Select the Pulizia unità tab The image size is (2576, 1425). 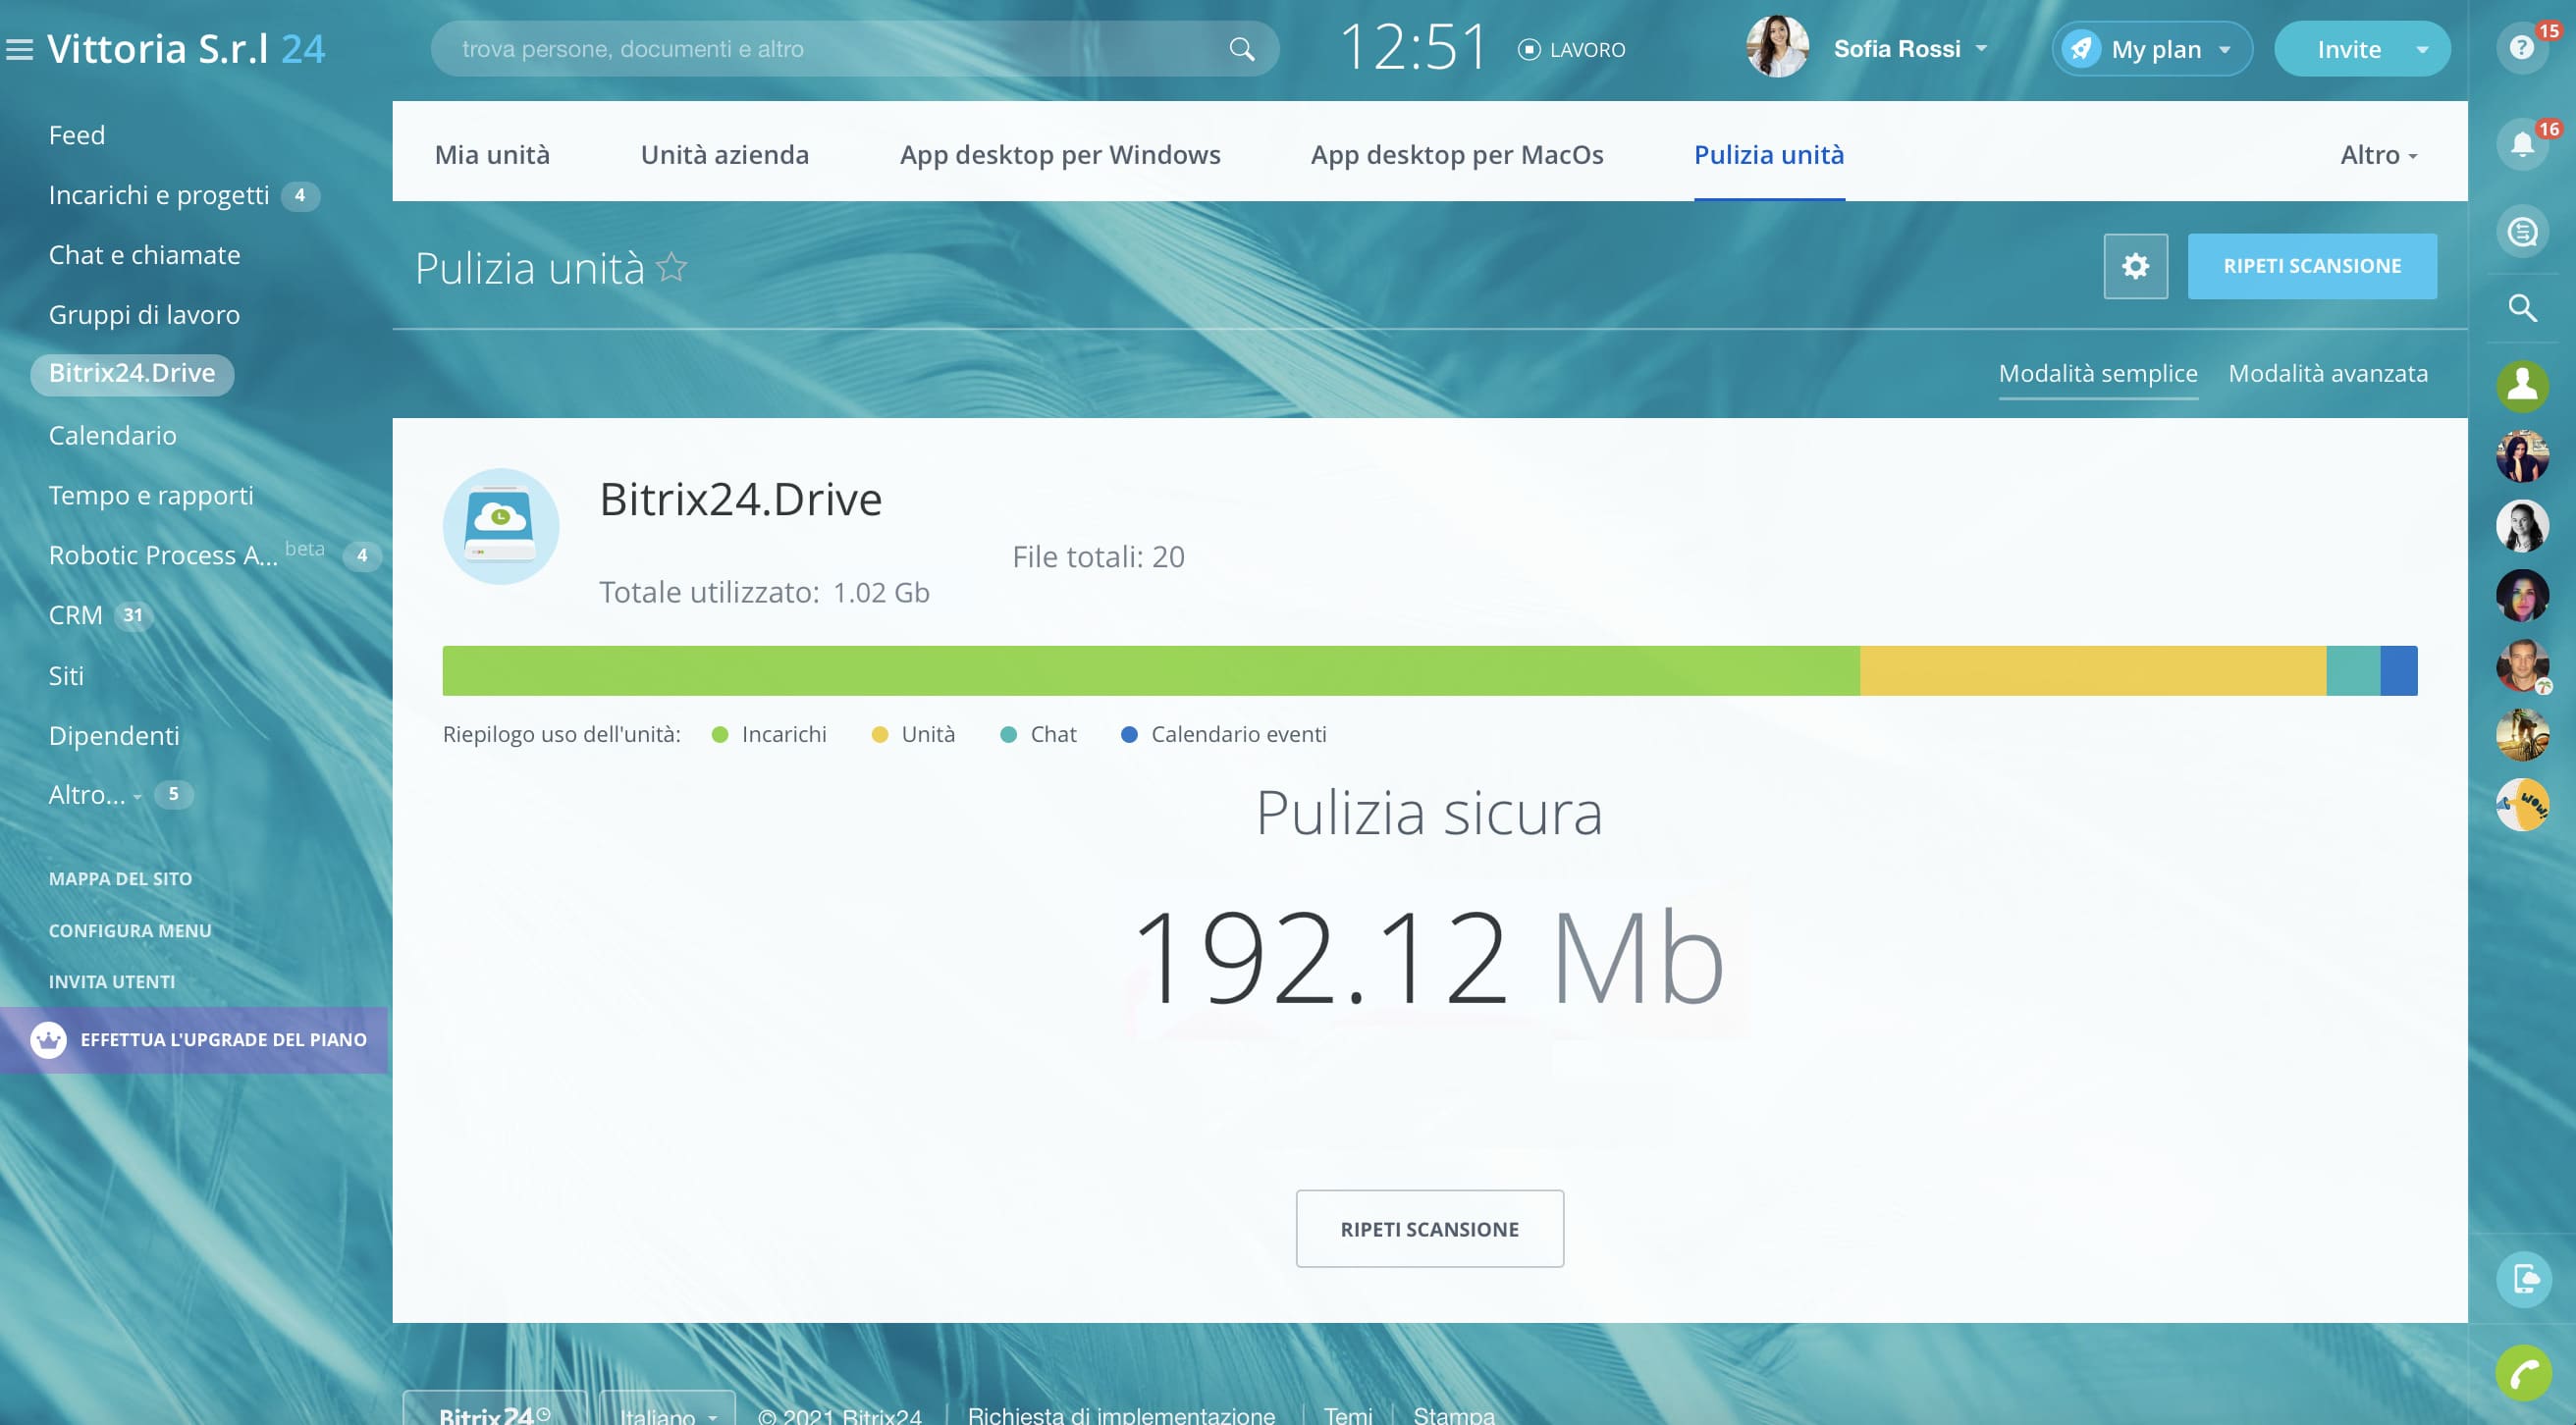coord(1768,155)
